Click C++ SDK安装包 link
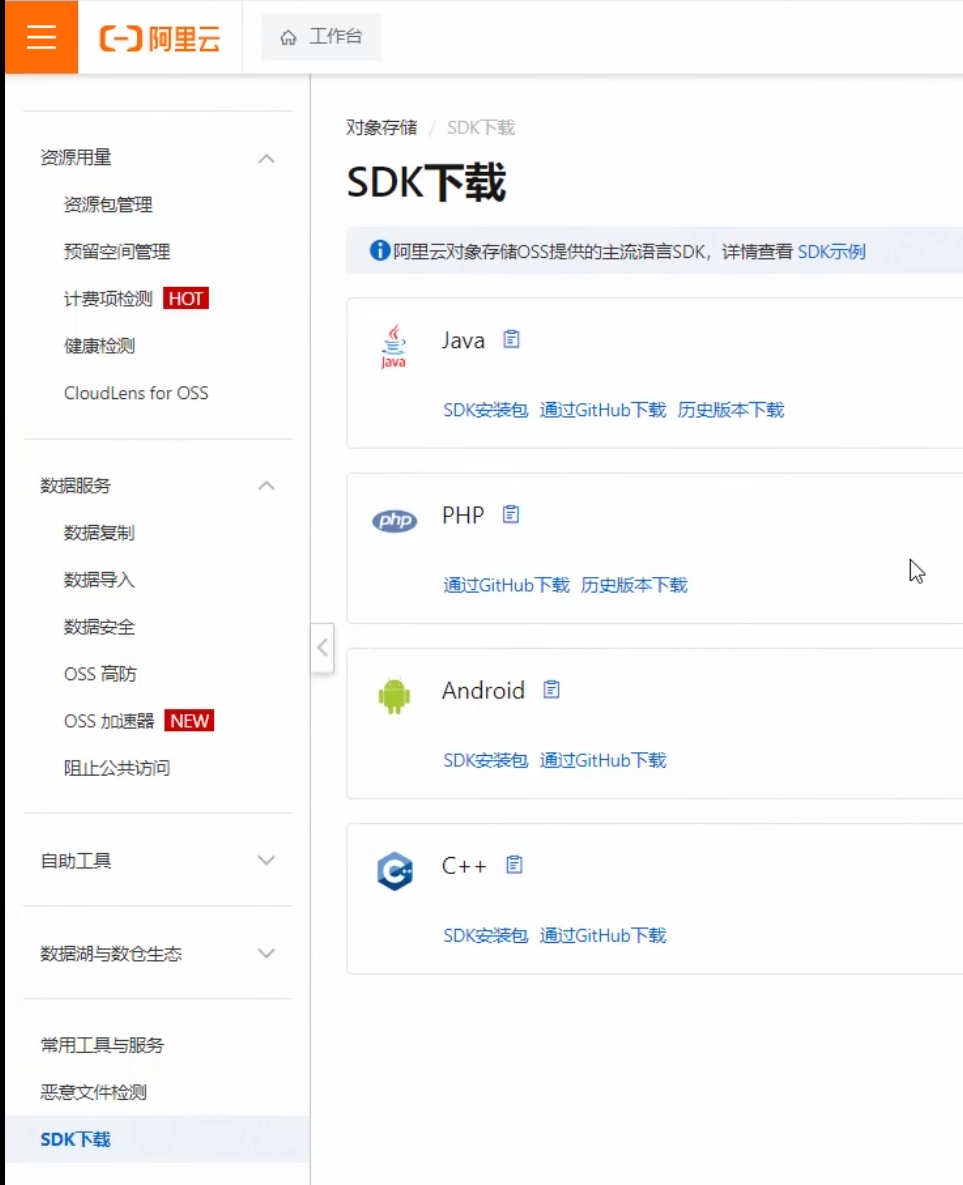The image size is (963, 1185). pyautogui.click(x=486, y=936)
